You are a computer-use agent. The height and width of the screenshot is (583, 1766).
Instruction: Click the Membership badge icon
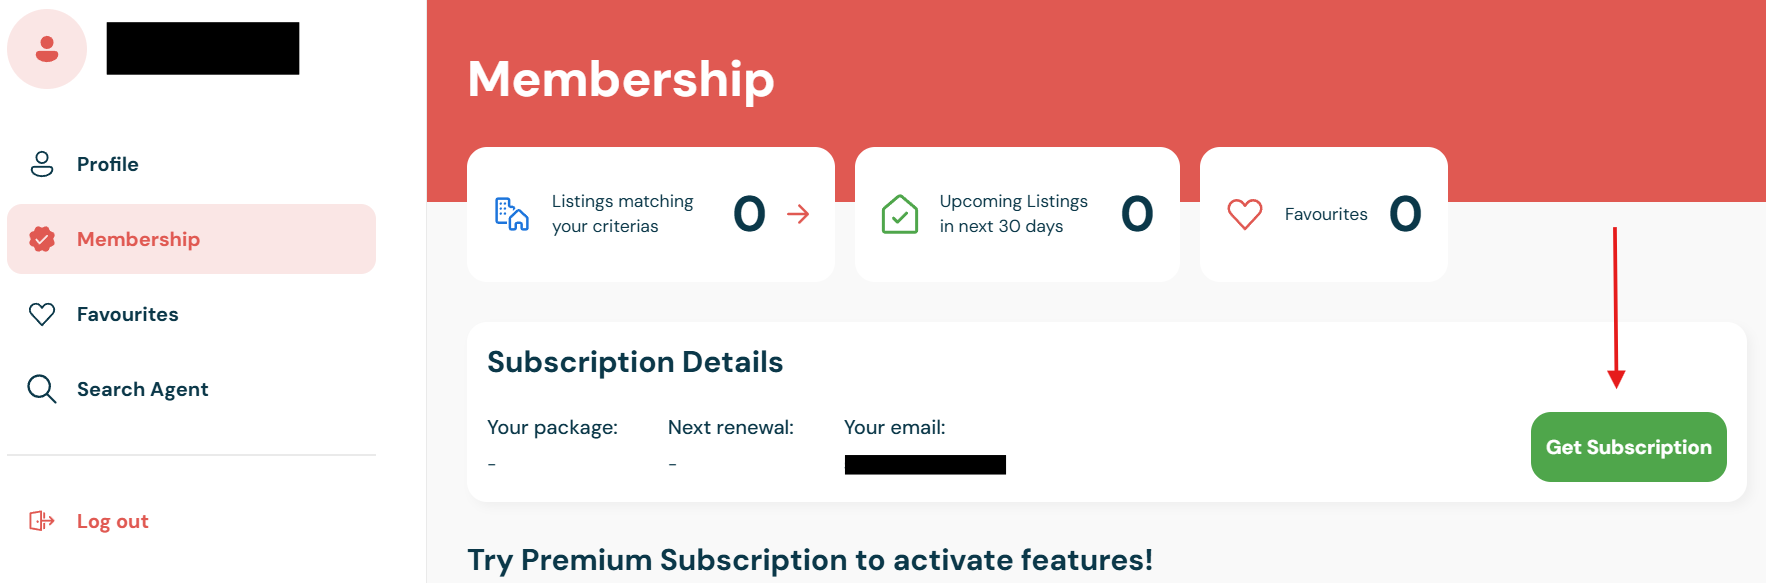click(x=42, y=239)
